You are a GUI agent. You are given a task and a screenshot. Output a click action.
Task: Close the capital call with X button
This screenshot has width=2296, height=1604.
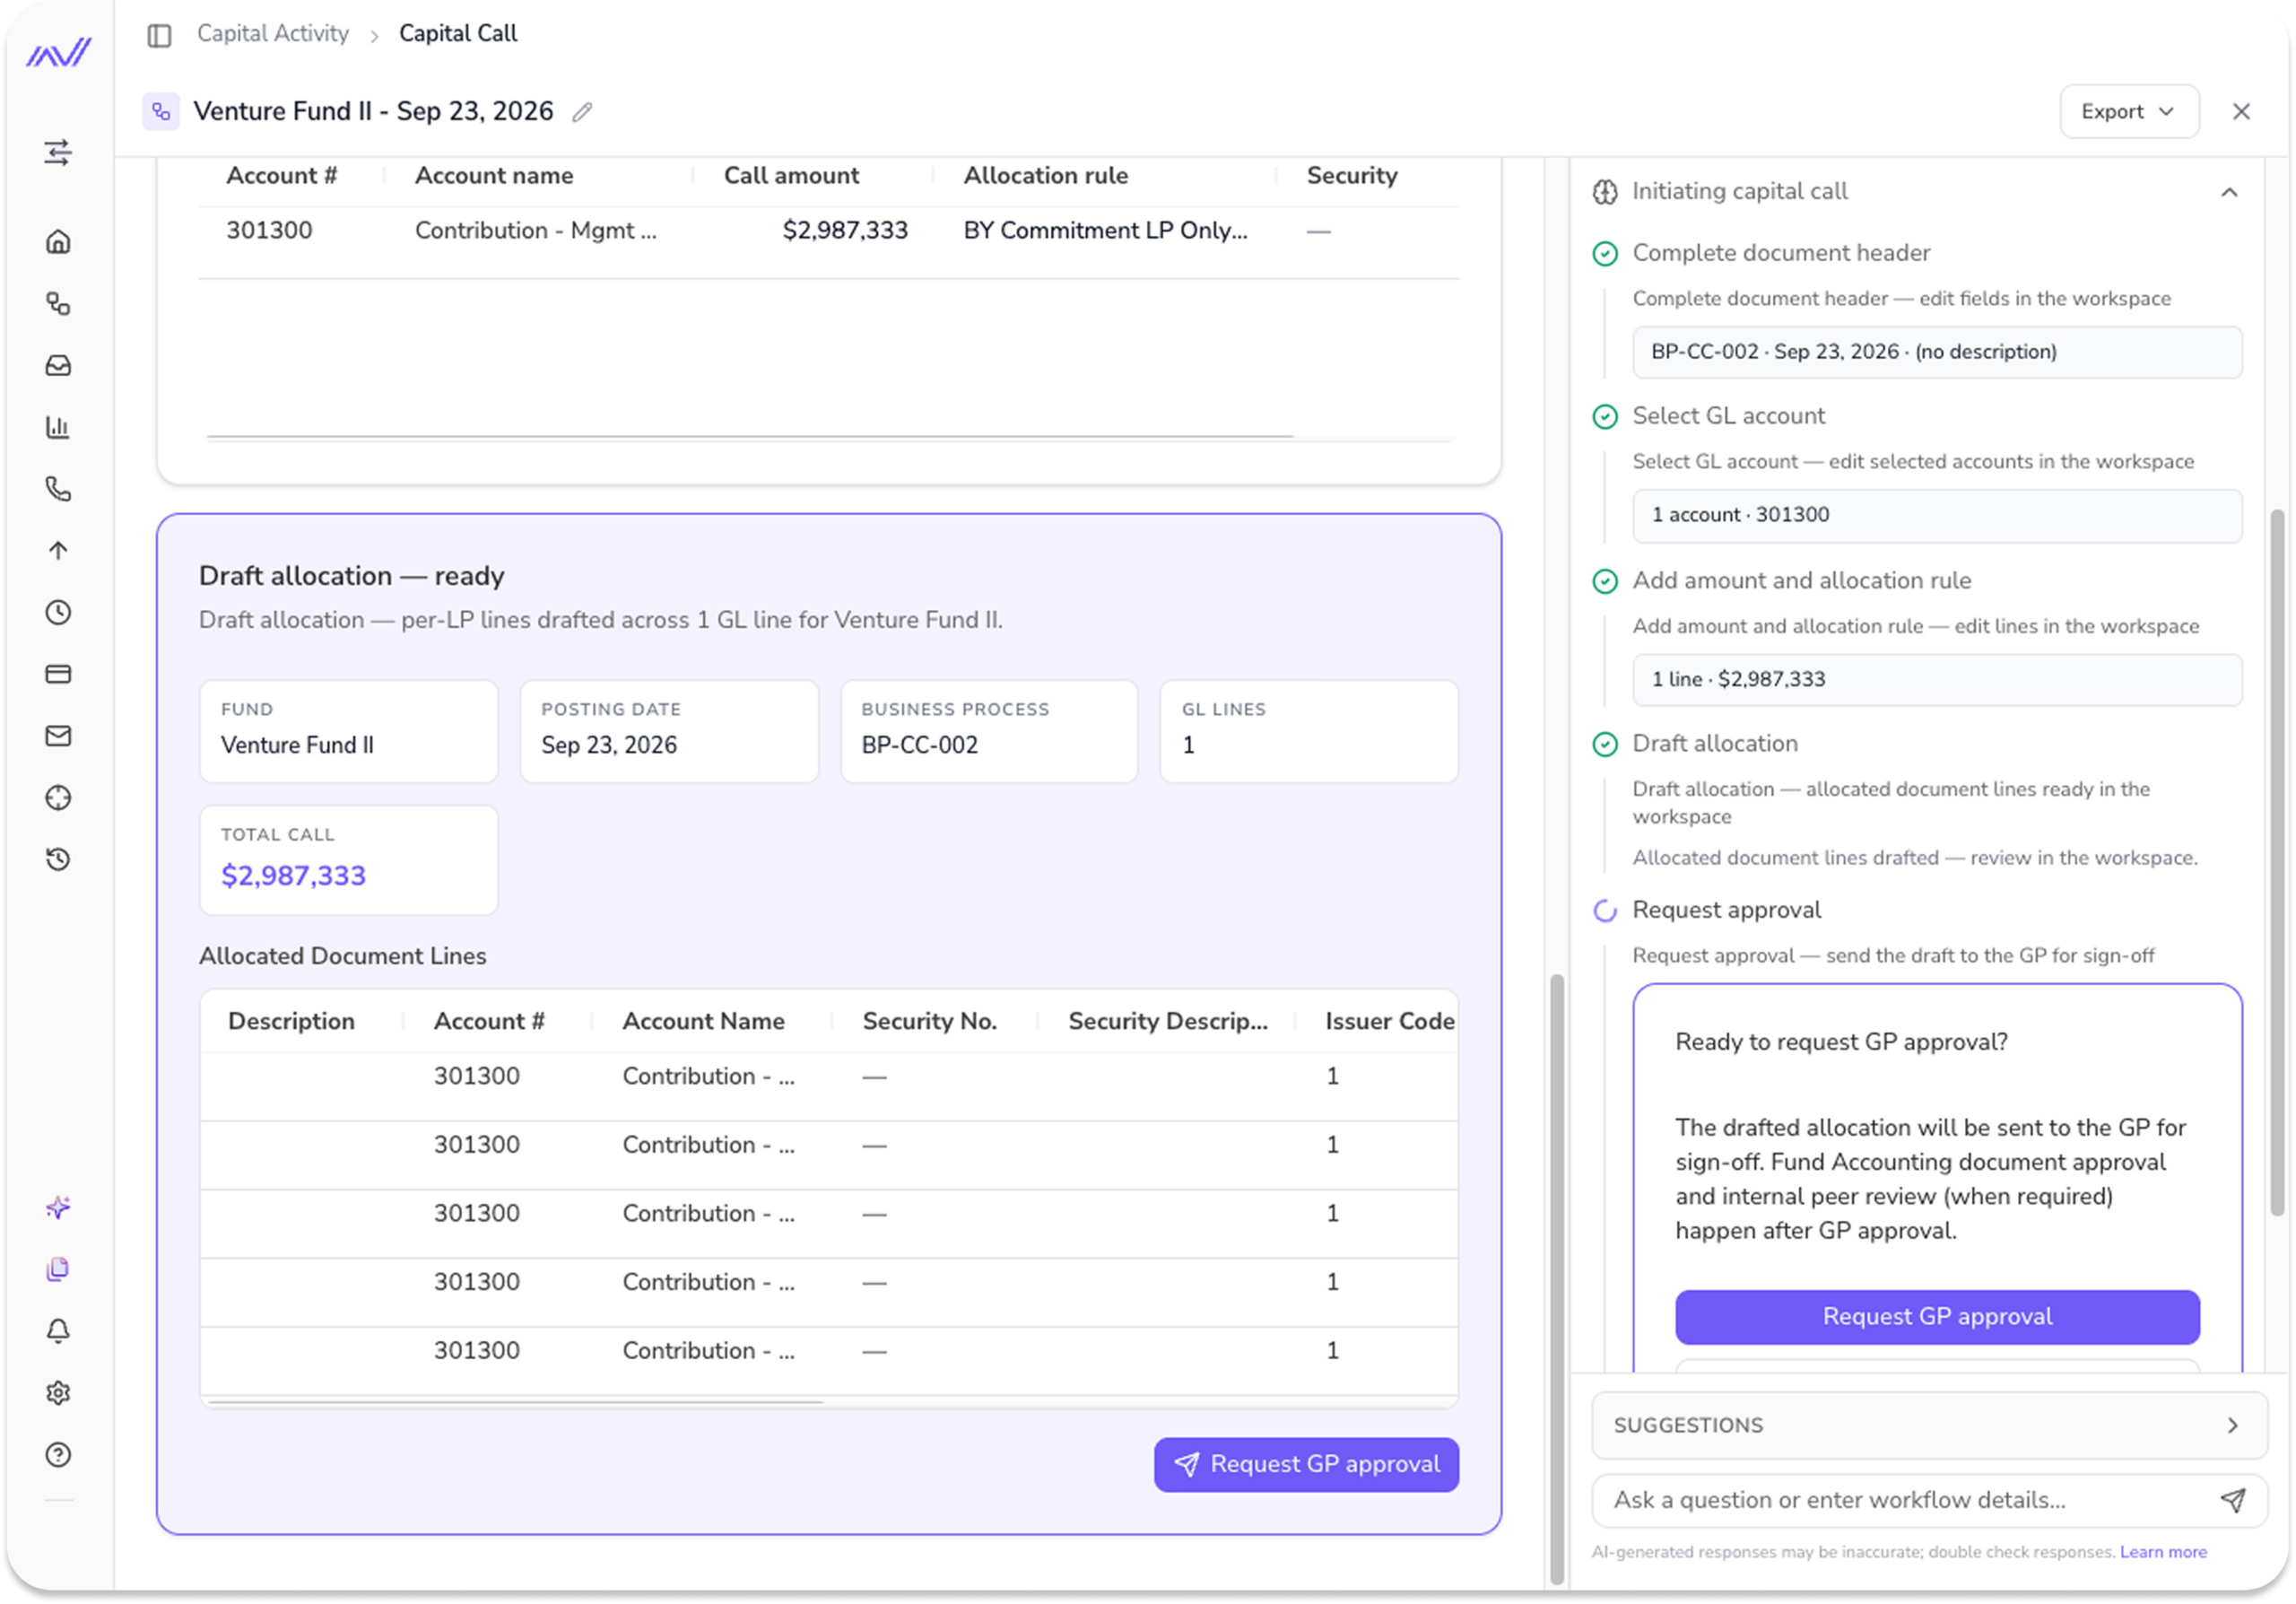[x=2241, y=111]
